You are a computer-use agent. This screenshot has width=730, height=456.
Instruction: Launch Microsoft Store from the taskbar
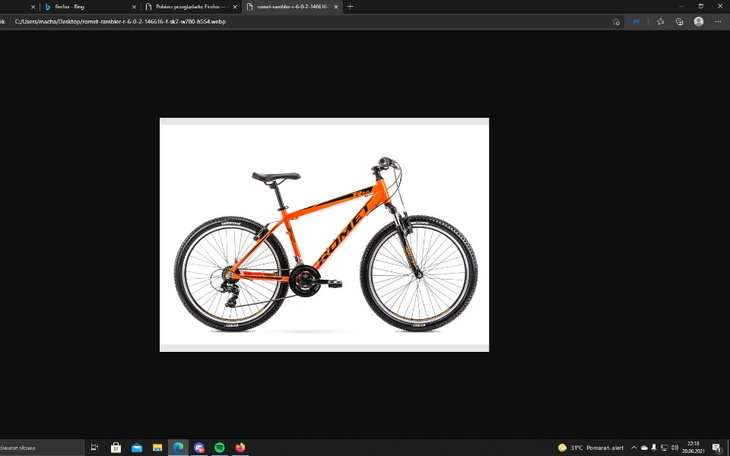coord(116,448)
